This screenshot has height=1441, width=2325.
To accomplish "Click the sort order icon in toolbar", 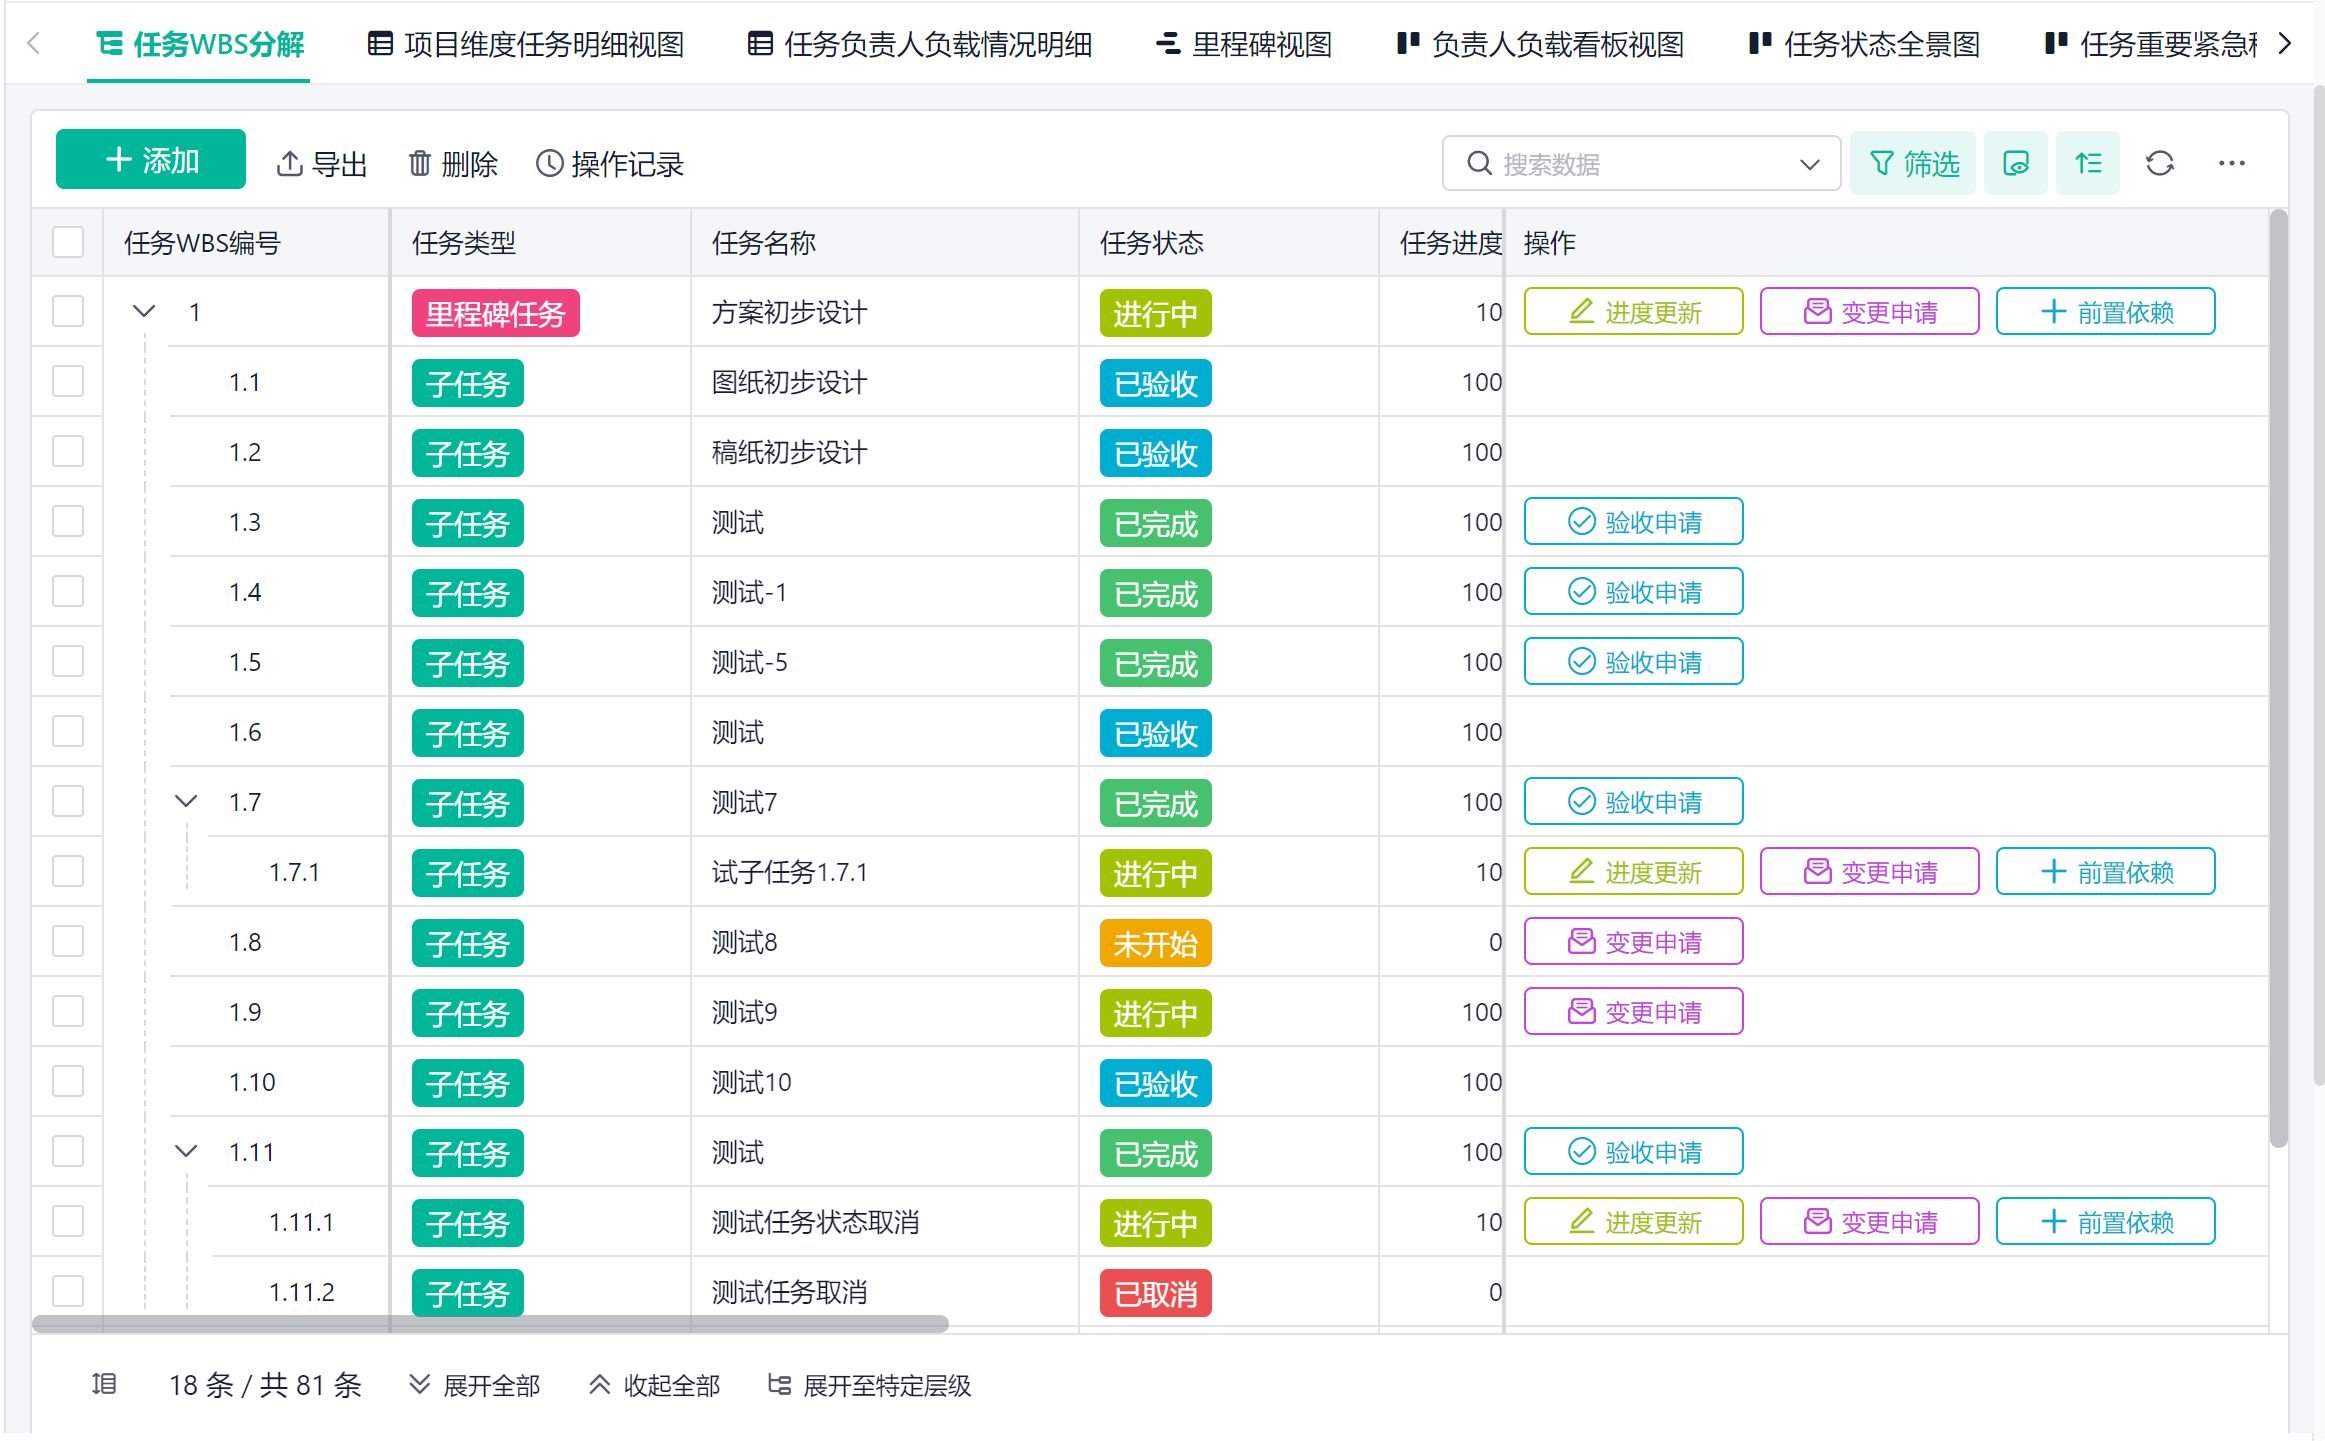I will pos(2087,163).
